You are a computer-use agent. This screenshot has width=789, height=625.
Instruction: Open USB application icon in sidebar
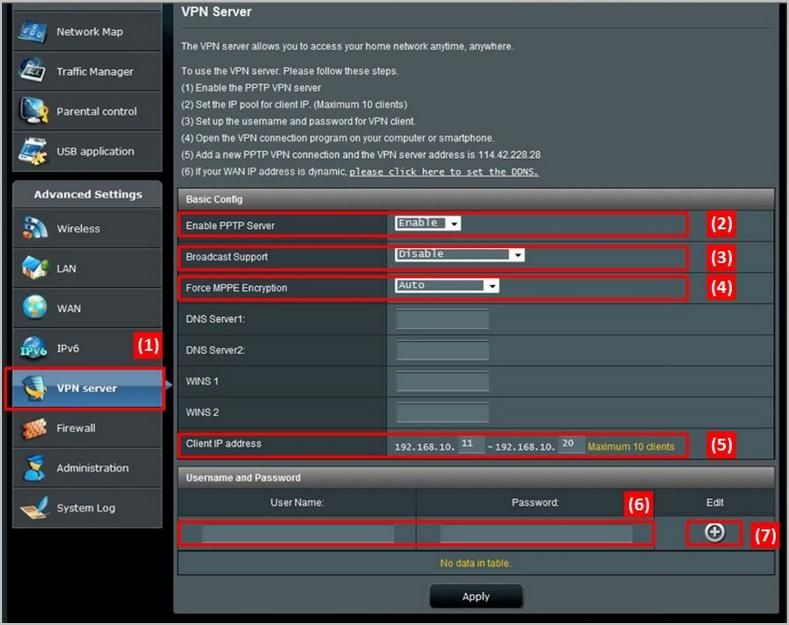click(33, 151)
